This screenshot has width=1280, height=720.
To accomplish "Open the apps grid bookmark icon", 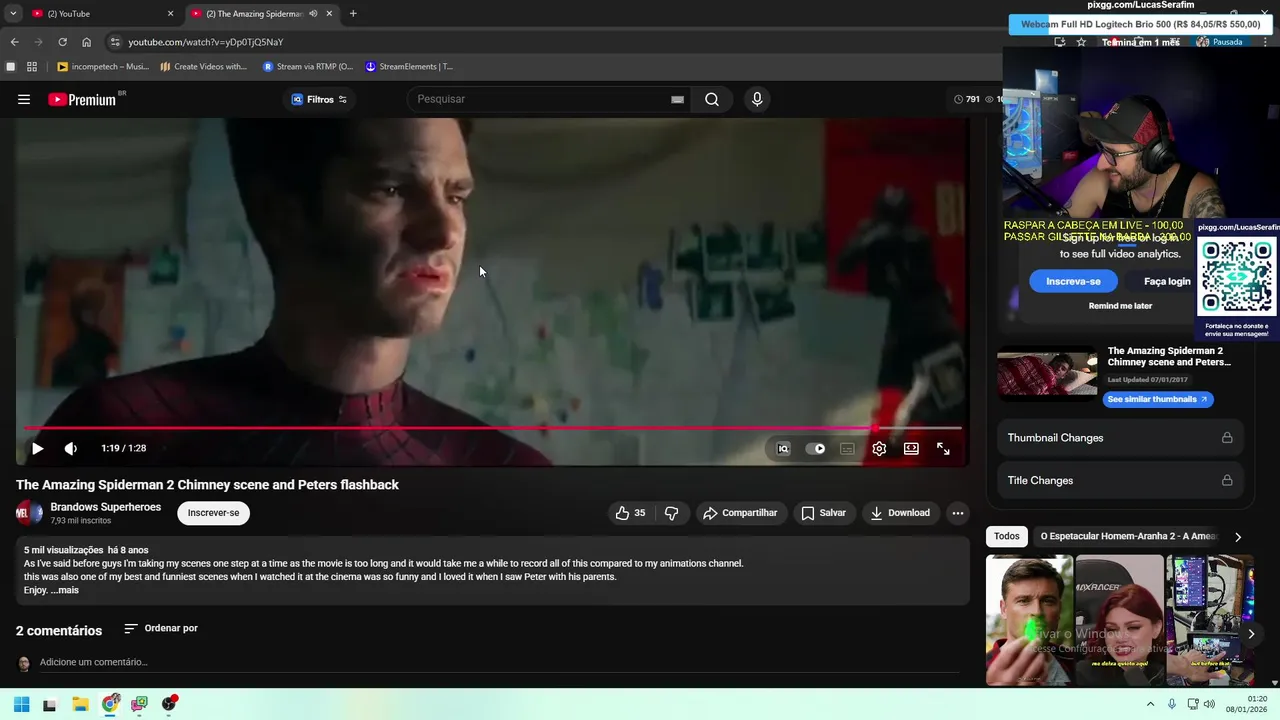I will [32, 67].
